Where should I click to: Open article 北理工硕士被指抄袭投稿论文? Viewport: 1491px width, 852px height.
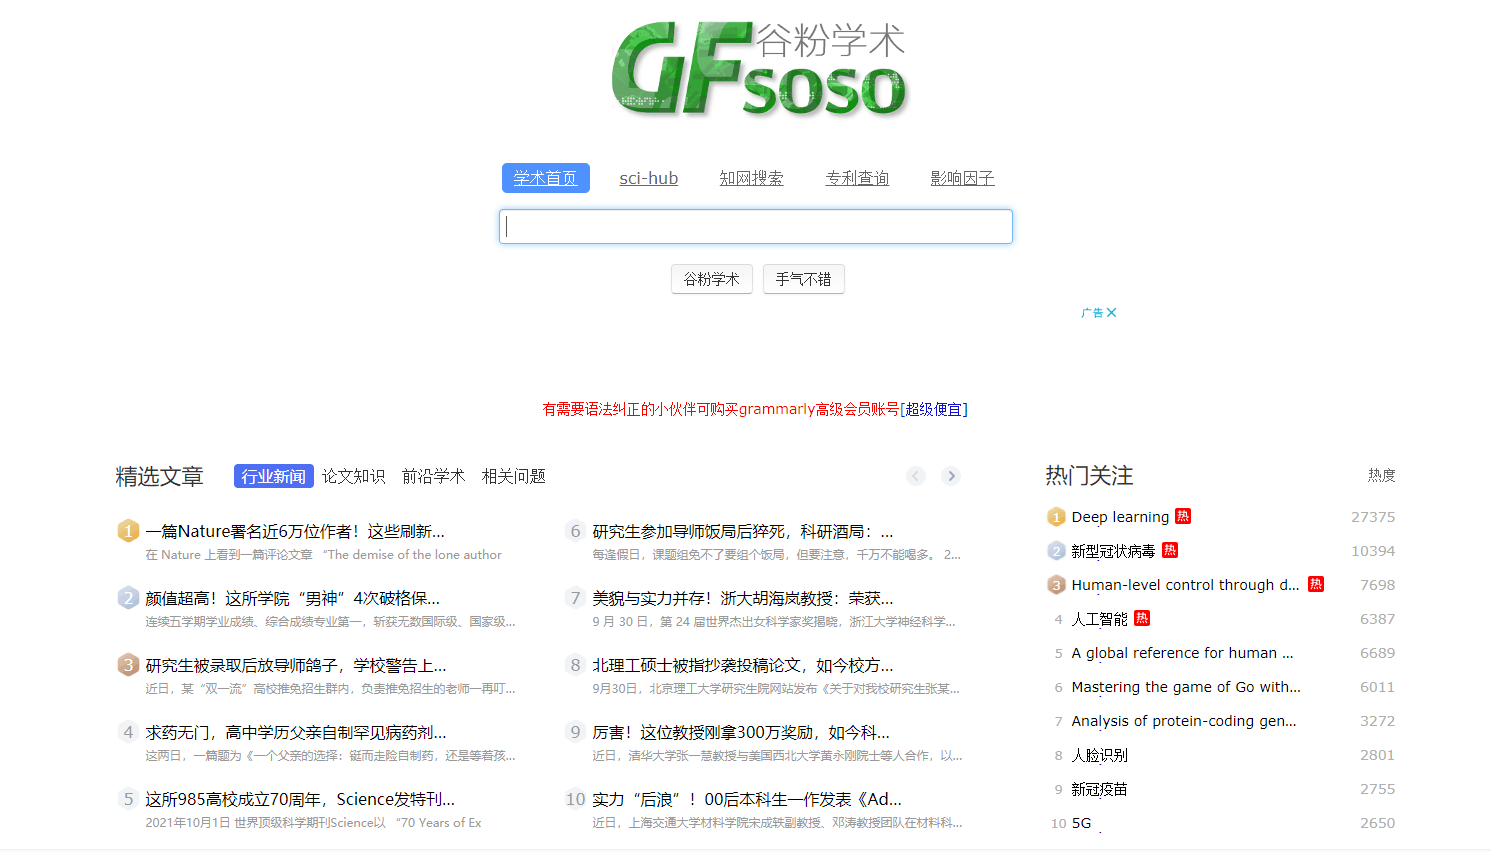743,665
